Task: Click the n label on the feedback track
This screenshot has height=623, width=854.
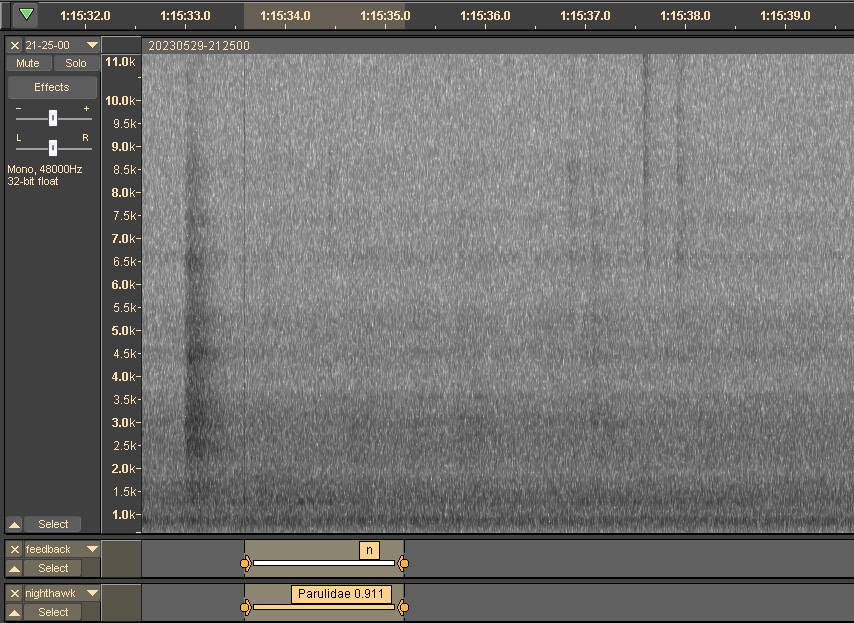Action: pos(369,549)
